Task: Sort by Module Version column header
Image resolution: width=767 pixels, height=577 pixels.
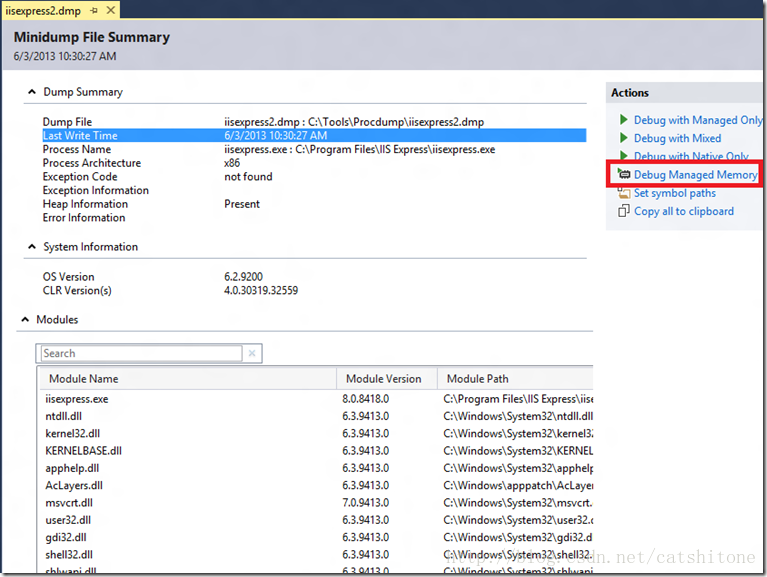Action: click(x=384, y=379)
